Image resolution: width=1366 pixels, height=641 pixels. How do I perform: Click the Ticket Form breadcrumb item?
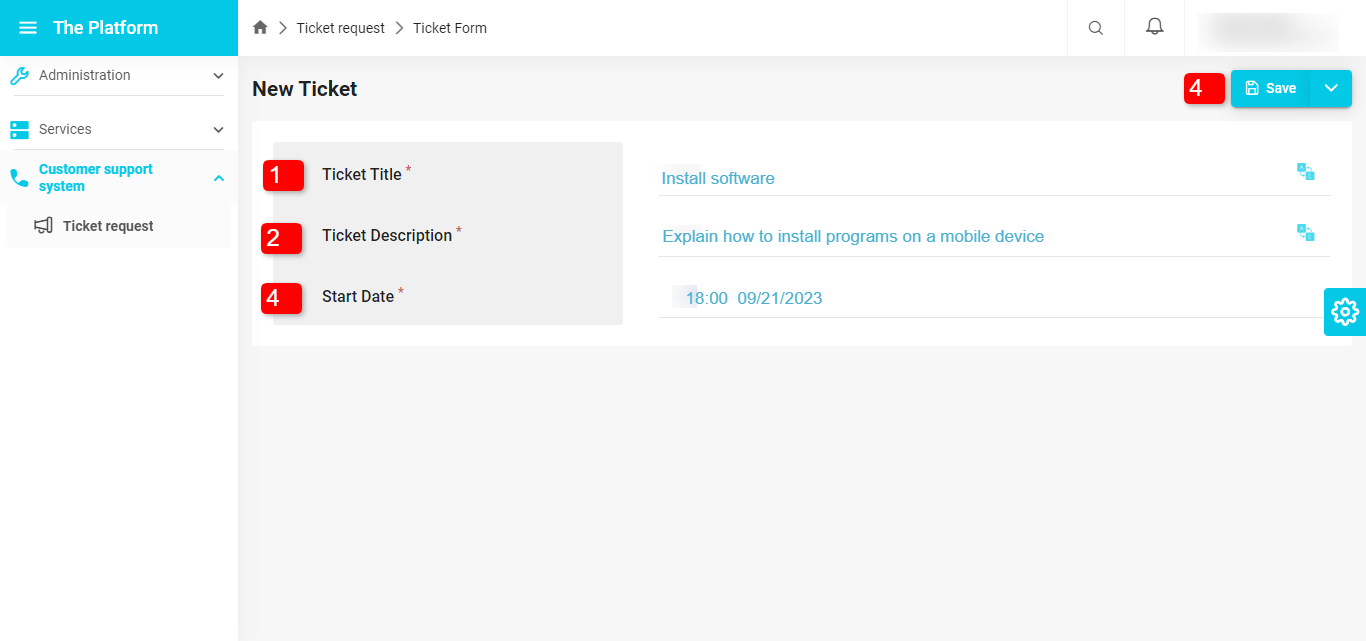point(450,28)
